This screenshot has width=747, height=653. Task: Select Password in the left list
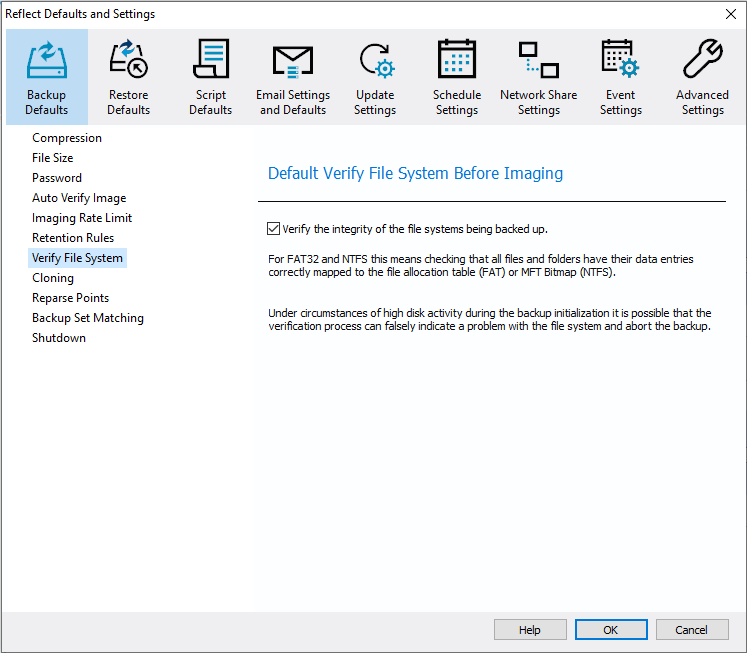point(57,178)
